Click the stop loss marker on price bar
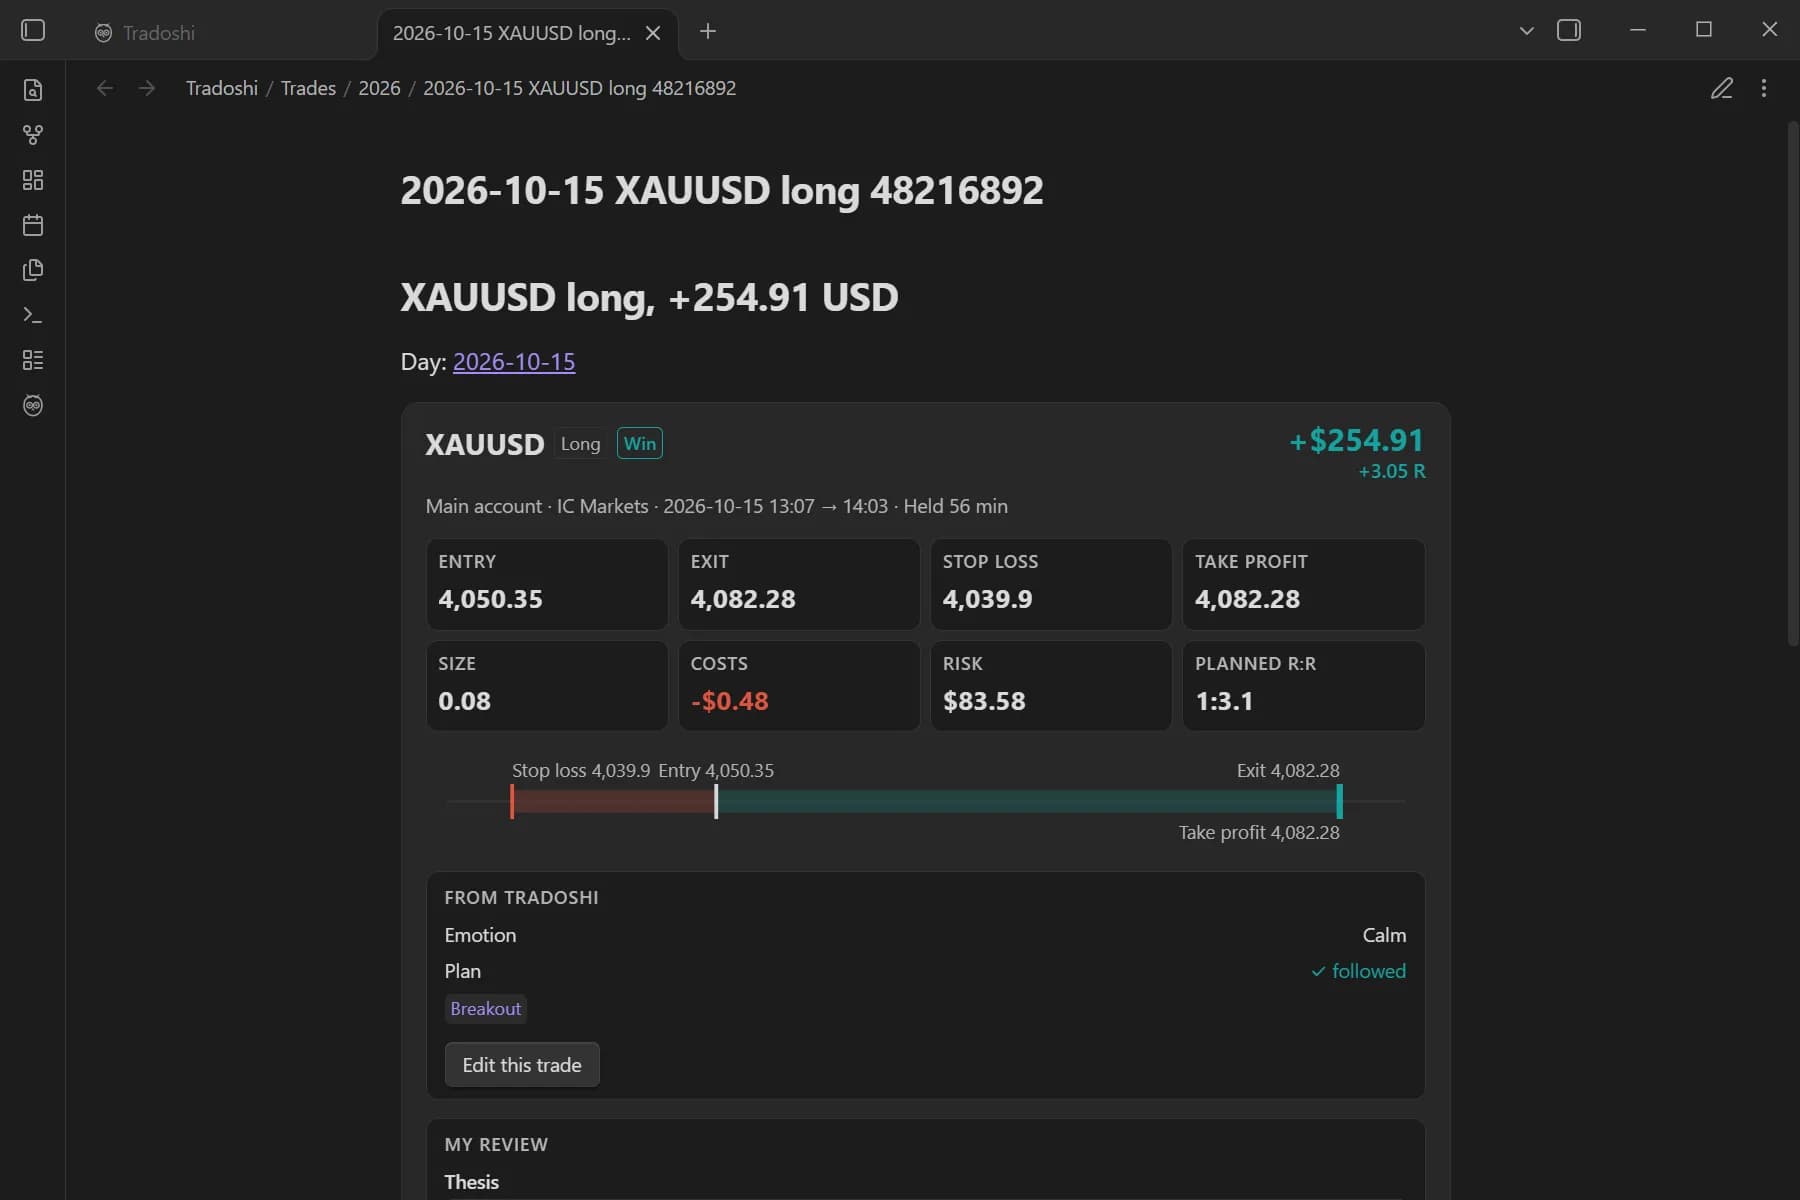This screenshot has width=1800, height=1200. [512, 802]
